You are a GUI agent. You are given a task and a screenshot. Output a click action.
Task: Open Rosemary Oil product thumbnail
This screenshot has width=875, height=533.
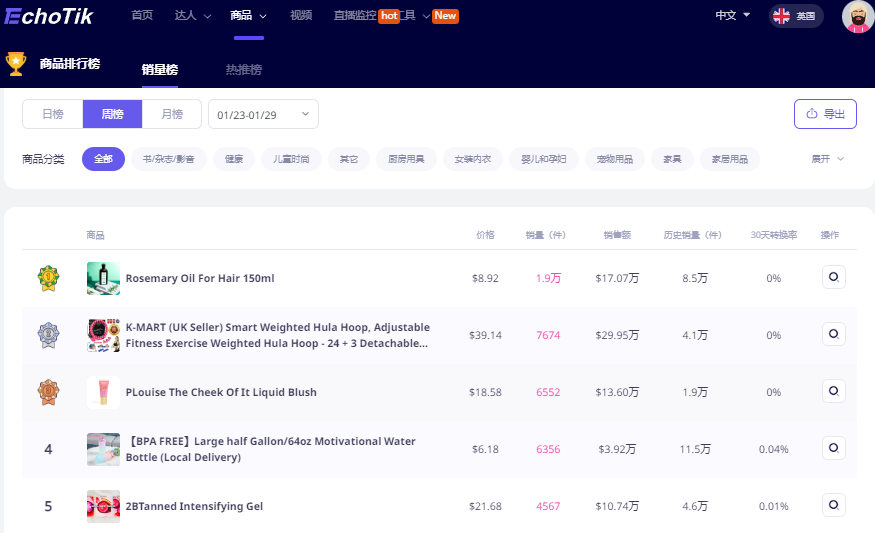[103, 278]
